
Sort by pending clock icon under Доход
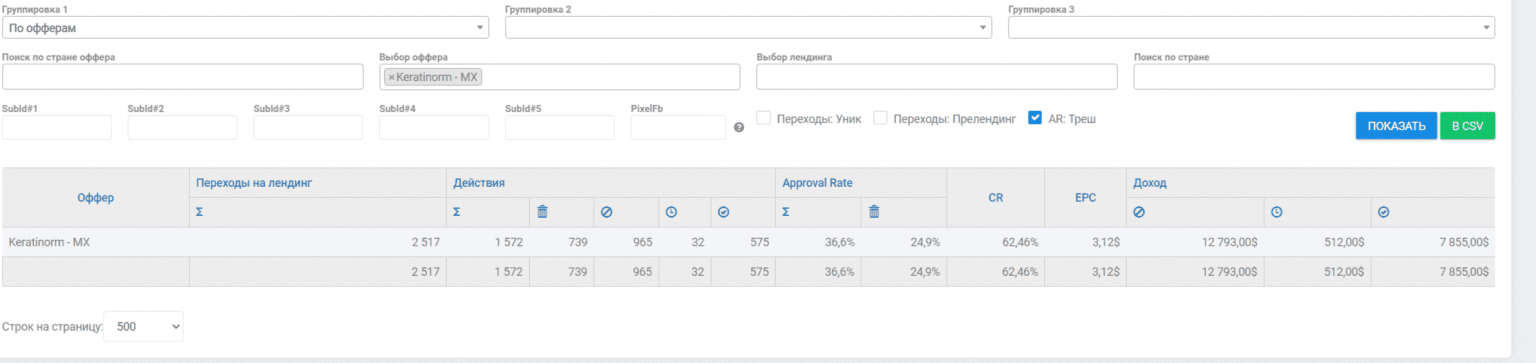(x=1277, y=212)
